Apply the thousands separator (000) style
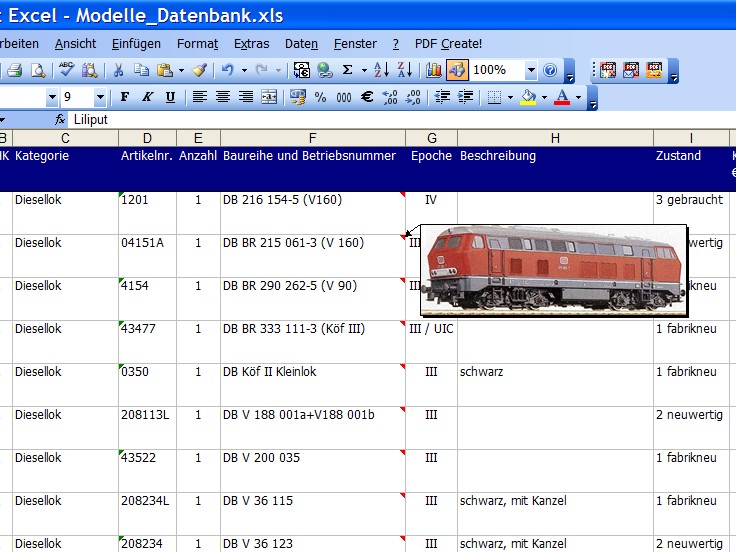736x552 pixels. click(x=344, y=97)
